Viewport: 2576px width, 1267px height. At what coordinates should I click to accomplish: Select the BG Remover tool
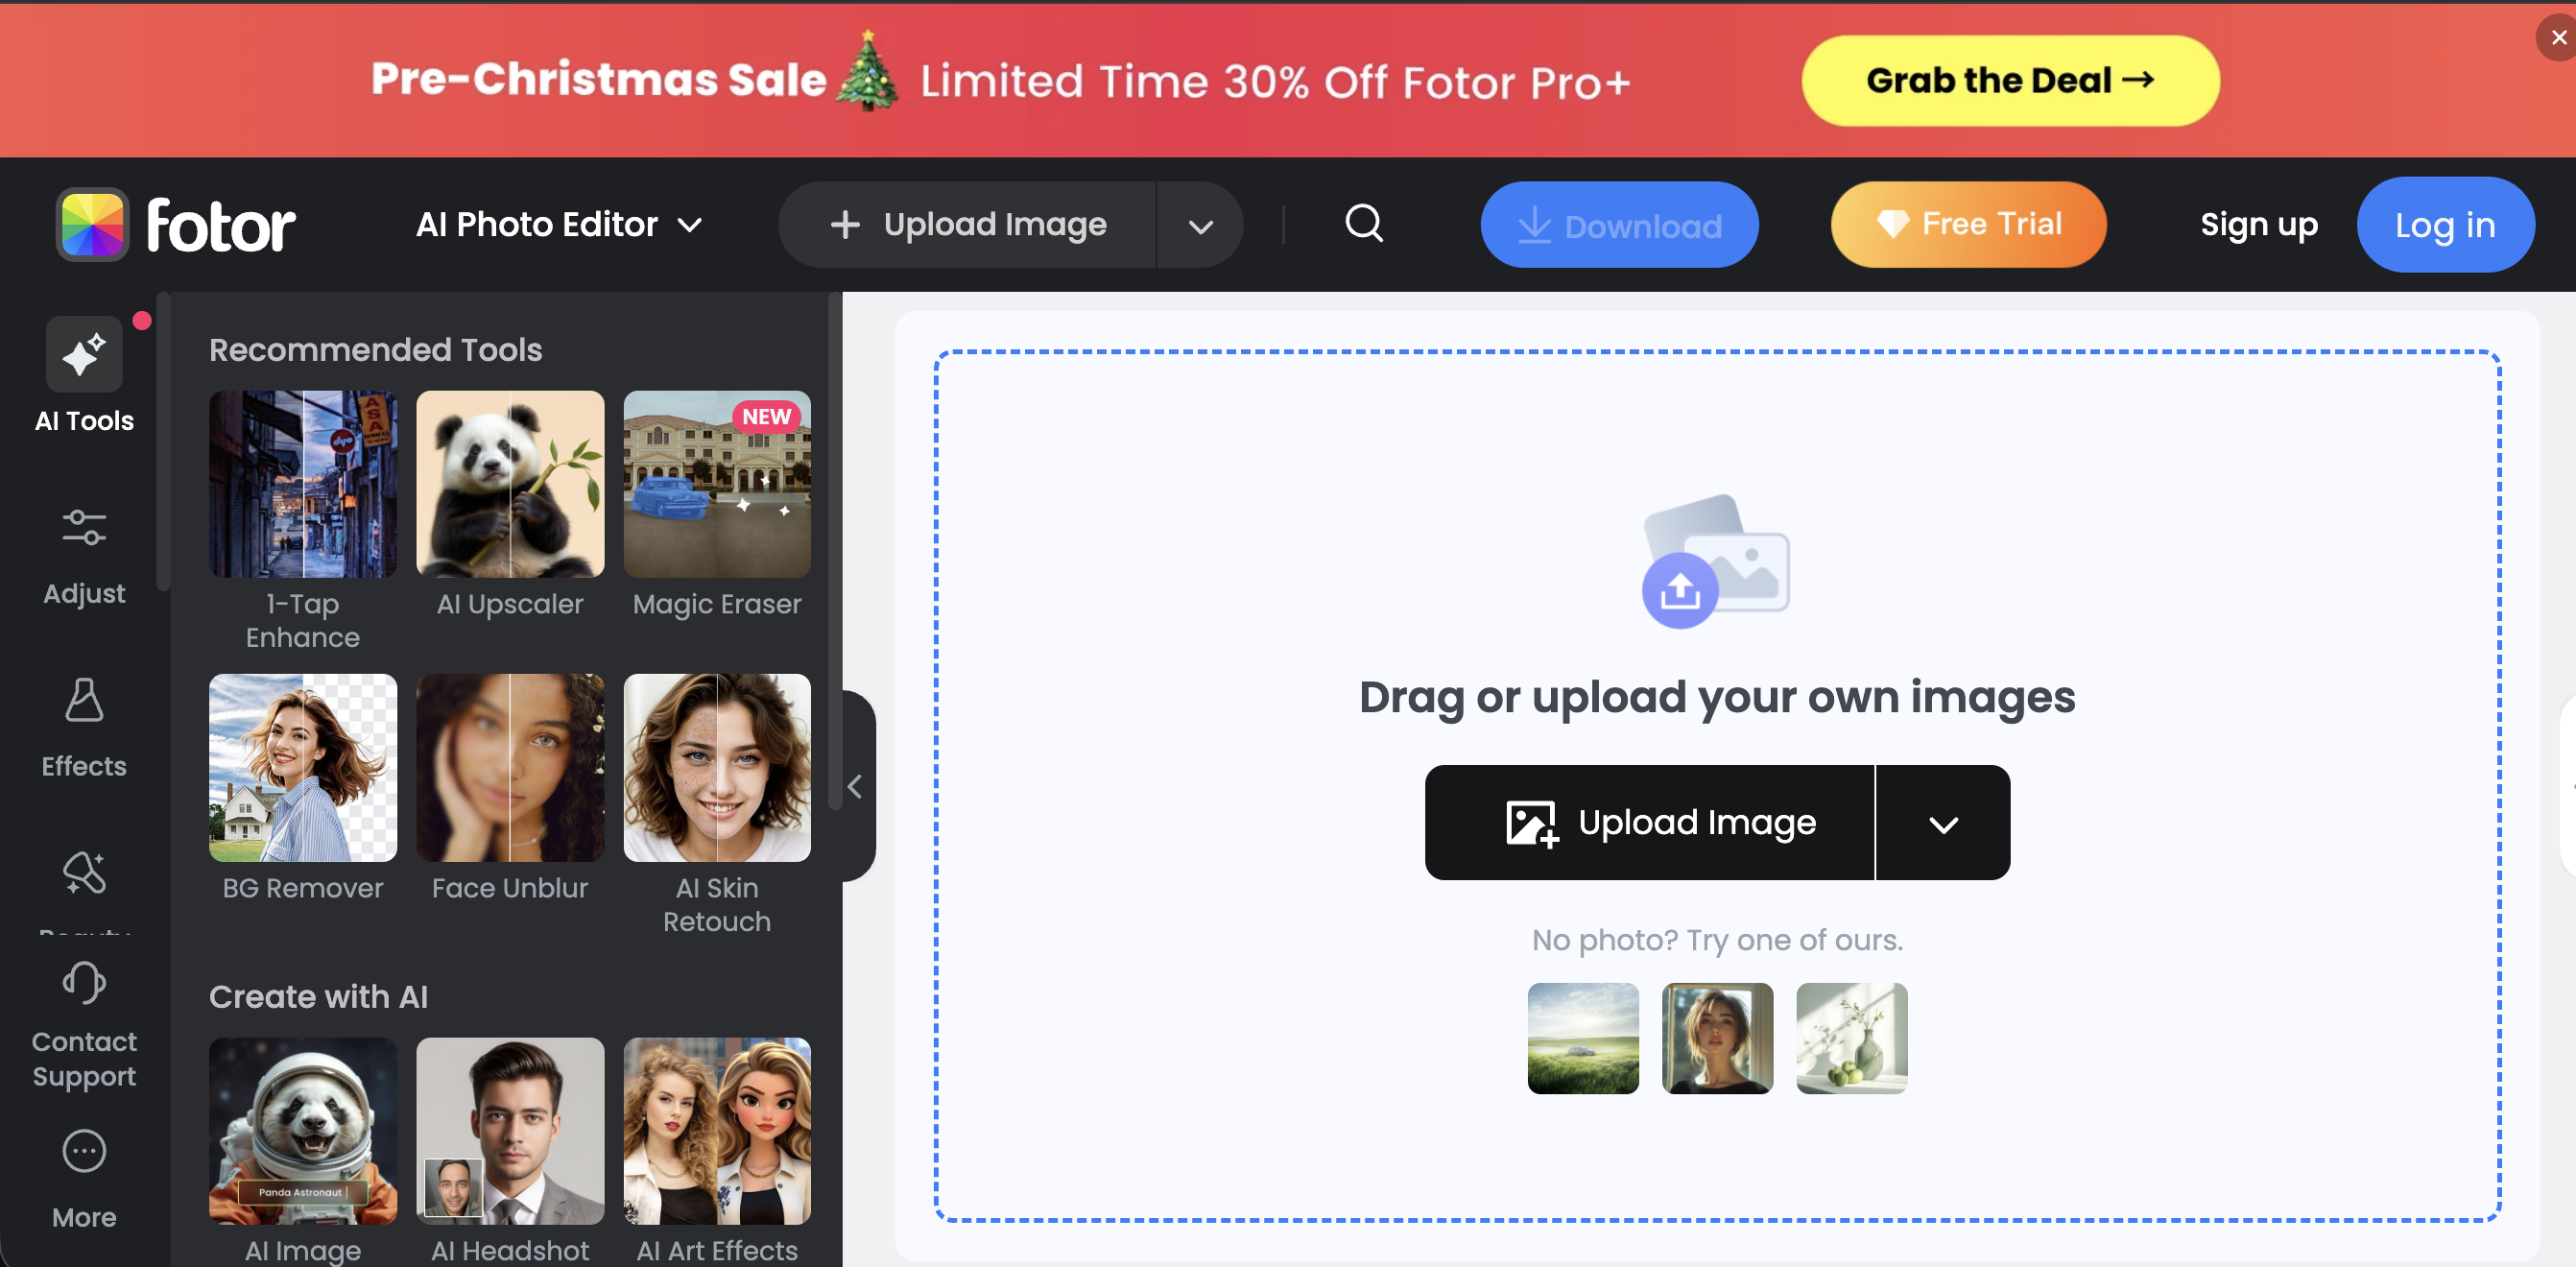click(302, 768)
